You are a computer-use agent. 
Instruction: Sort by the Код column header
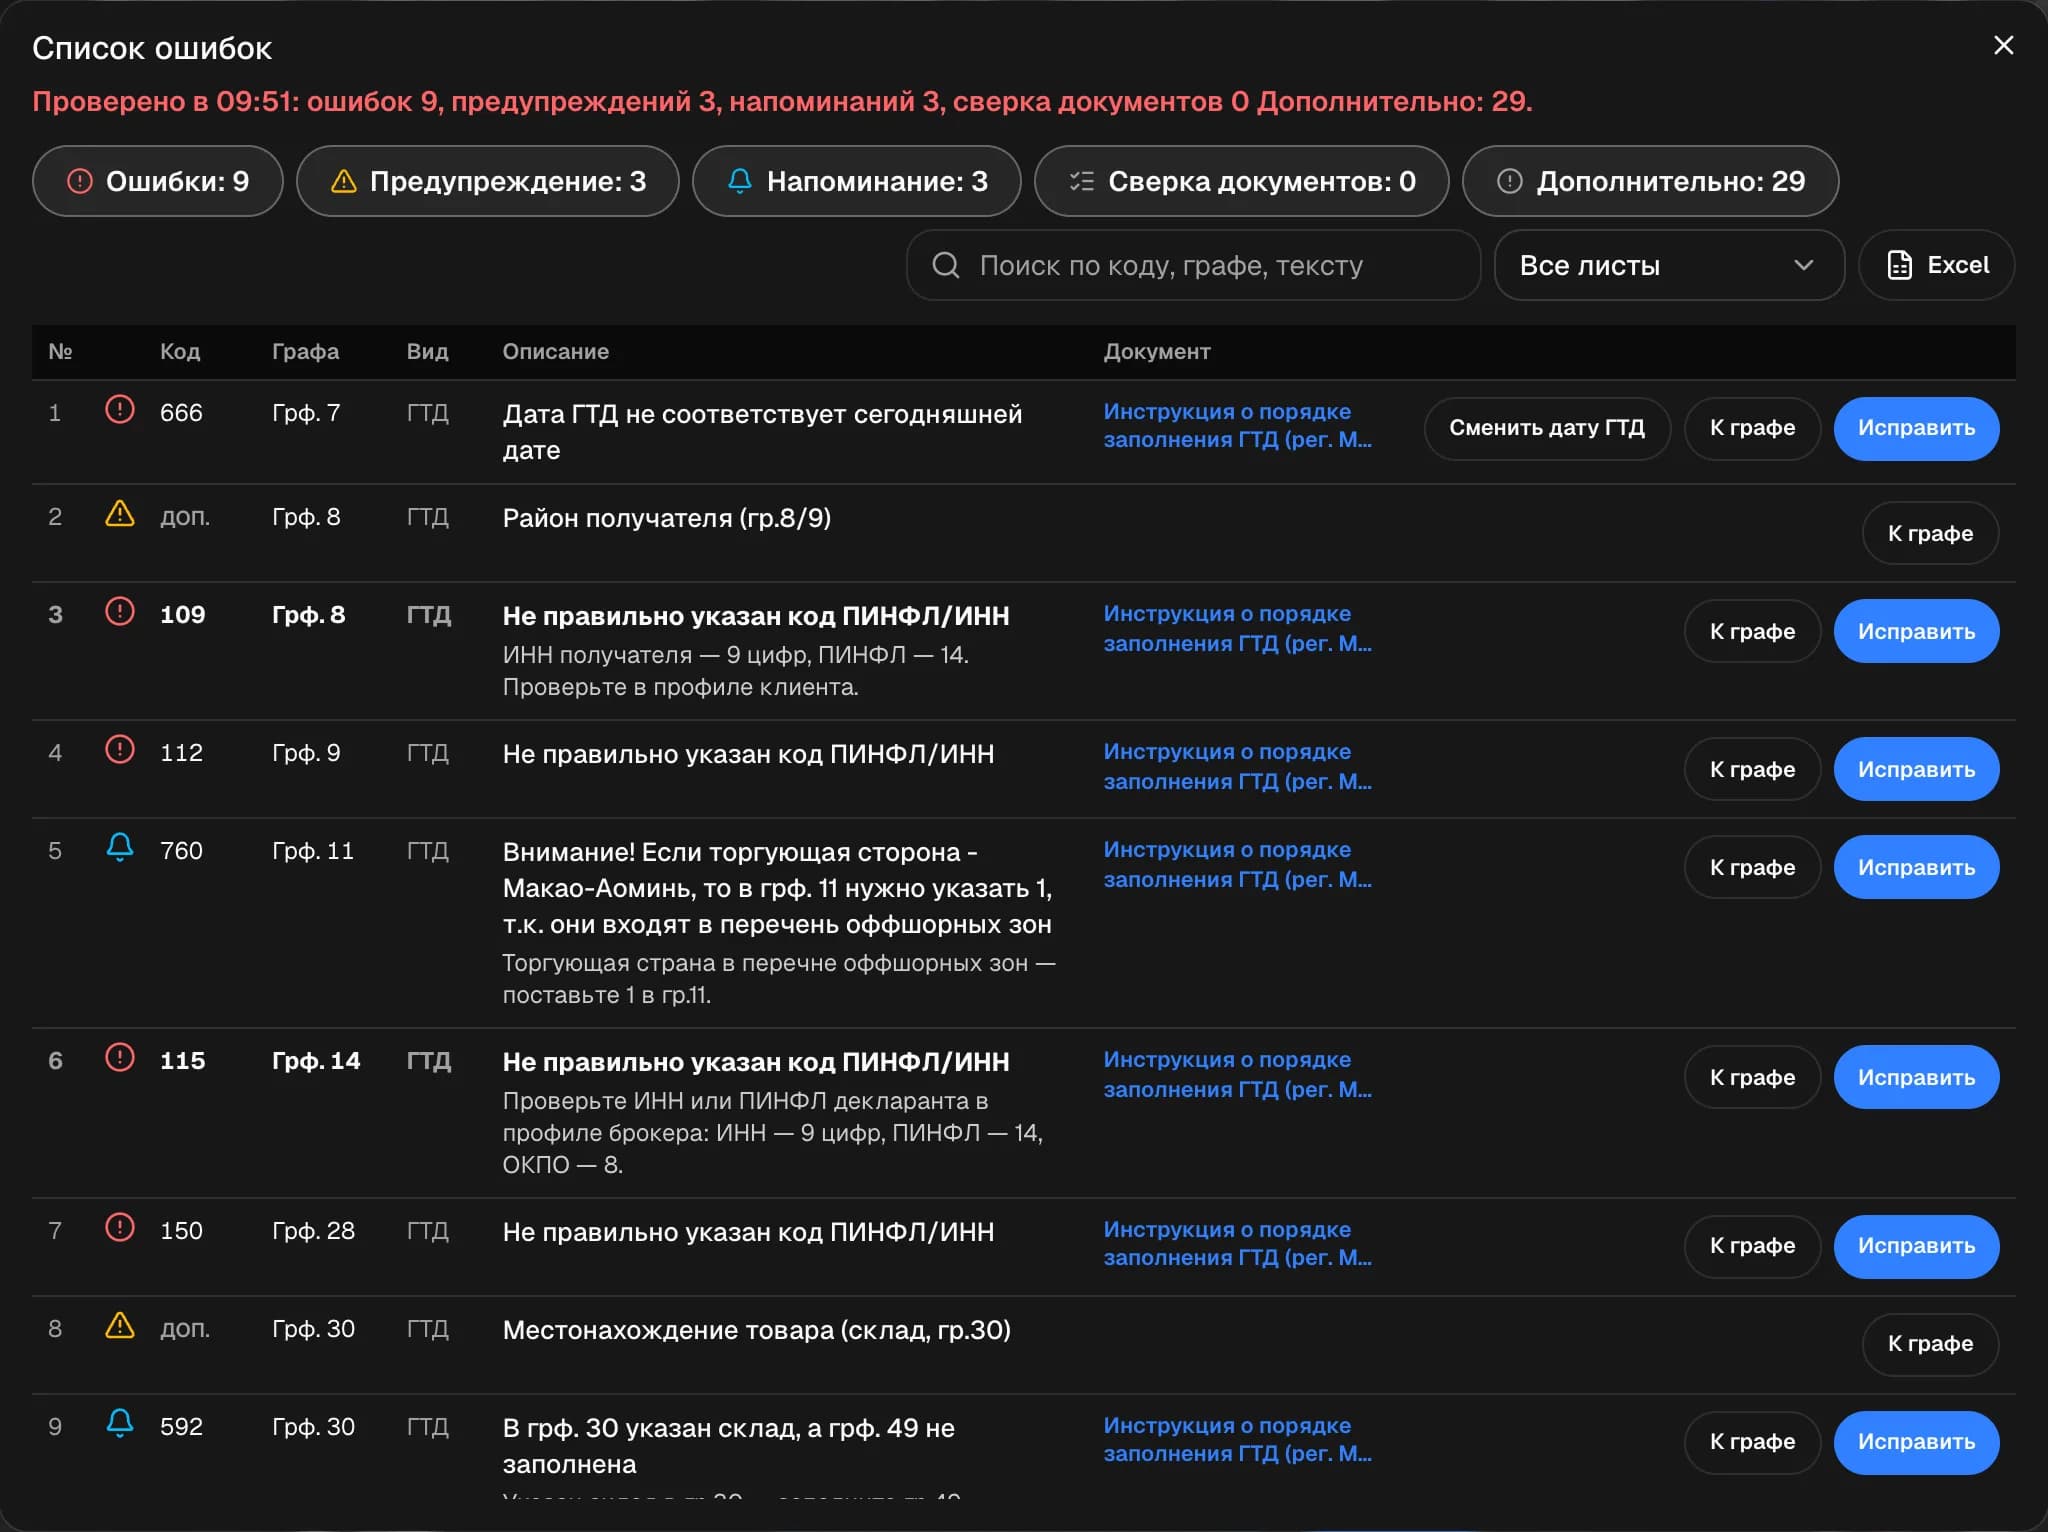click(x=180, y=351)
